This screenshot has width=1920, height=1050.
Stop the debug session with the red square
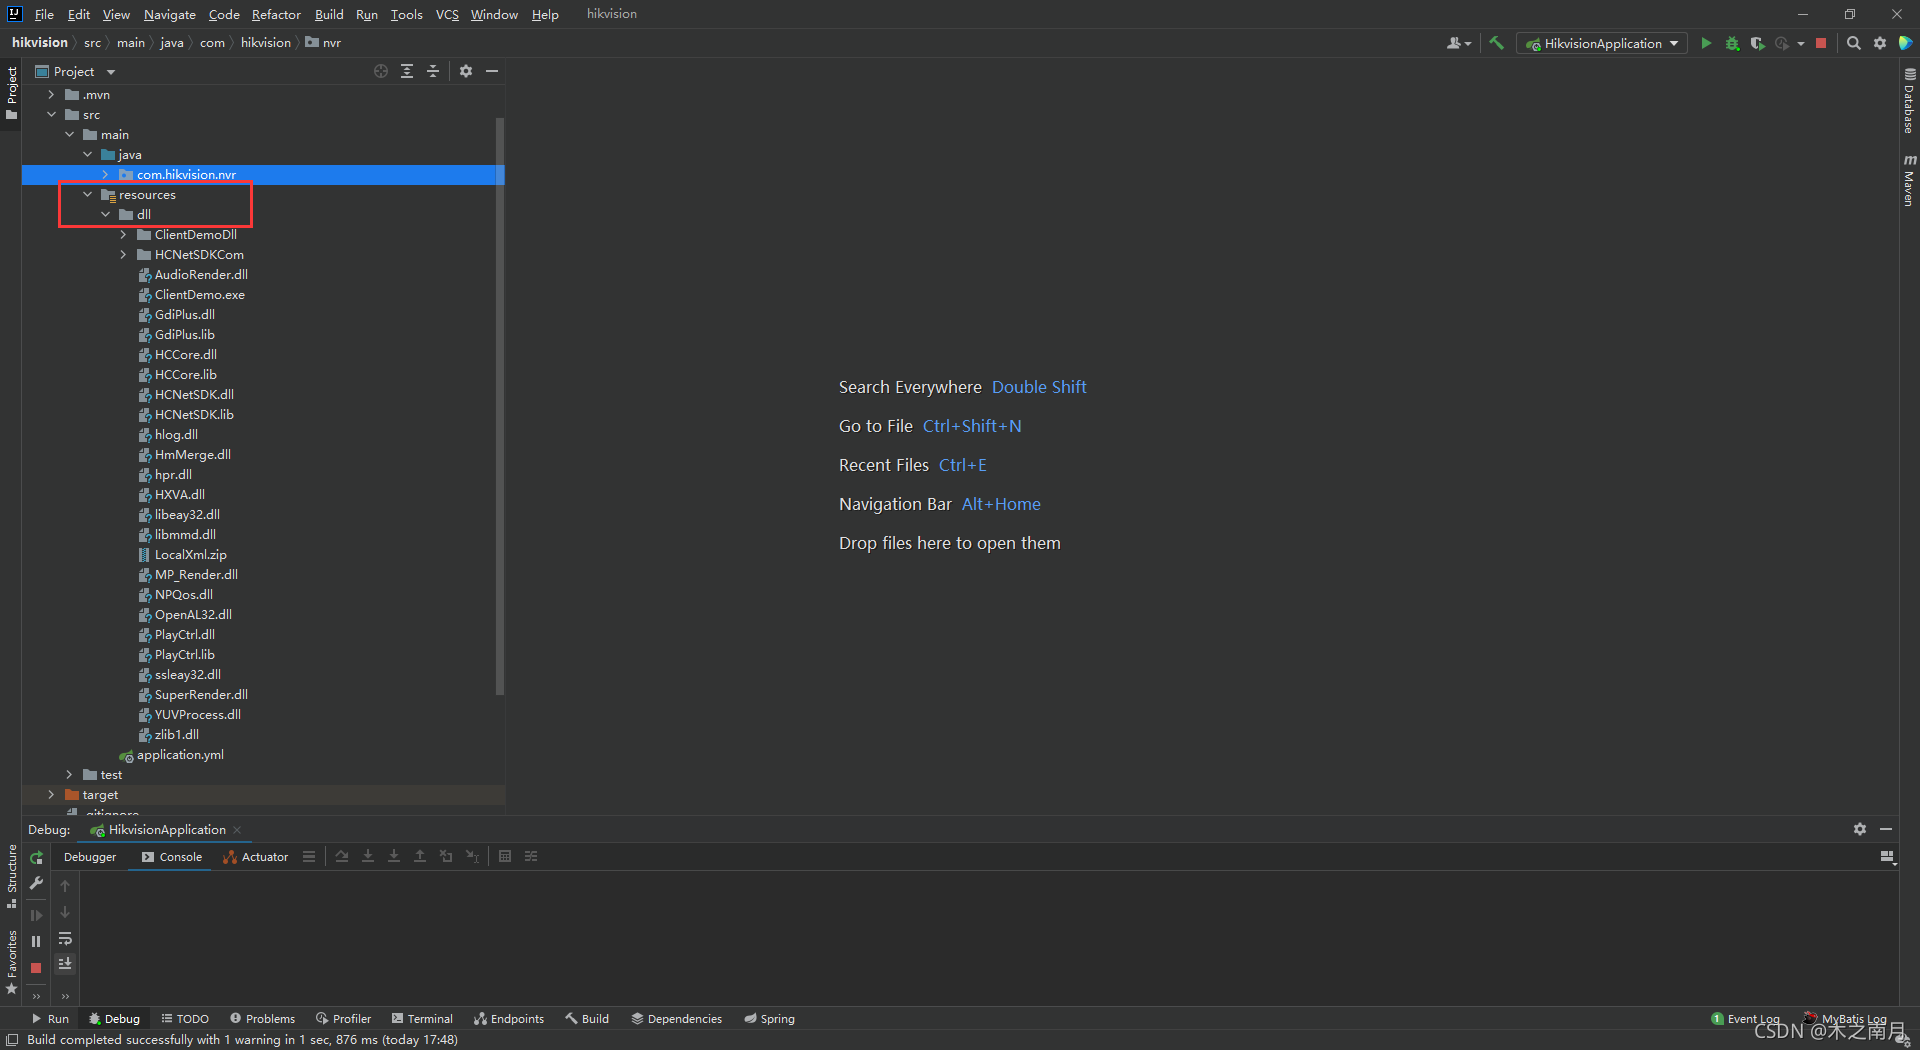(36, 968)
